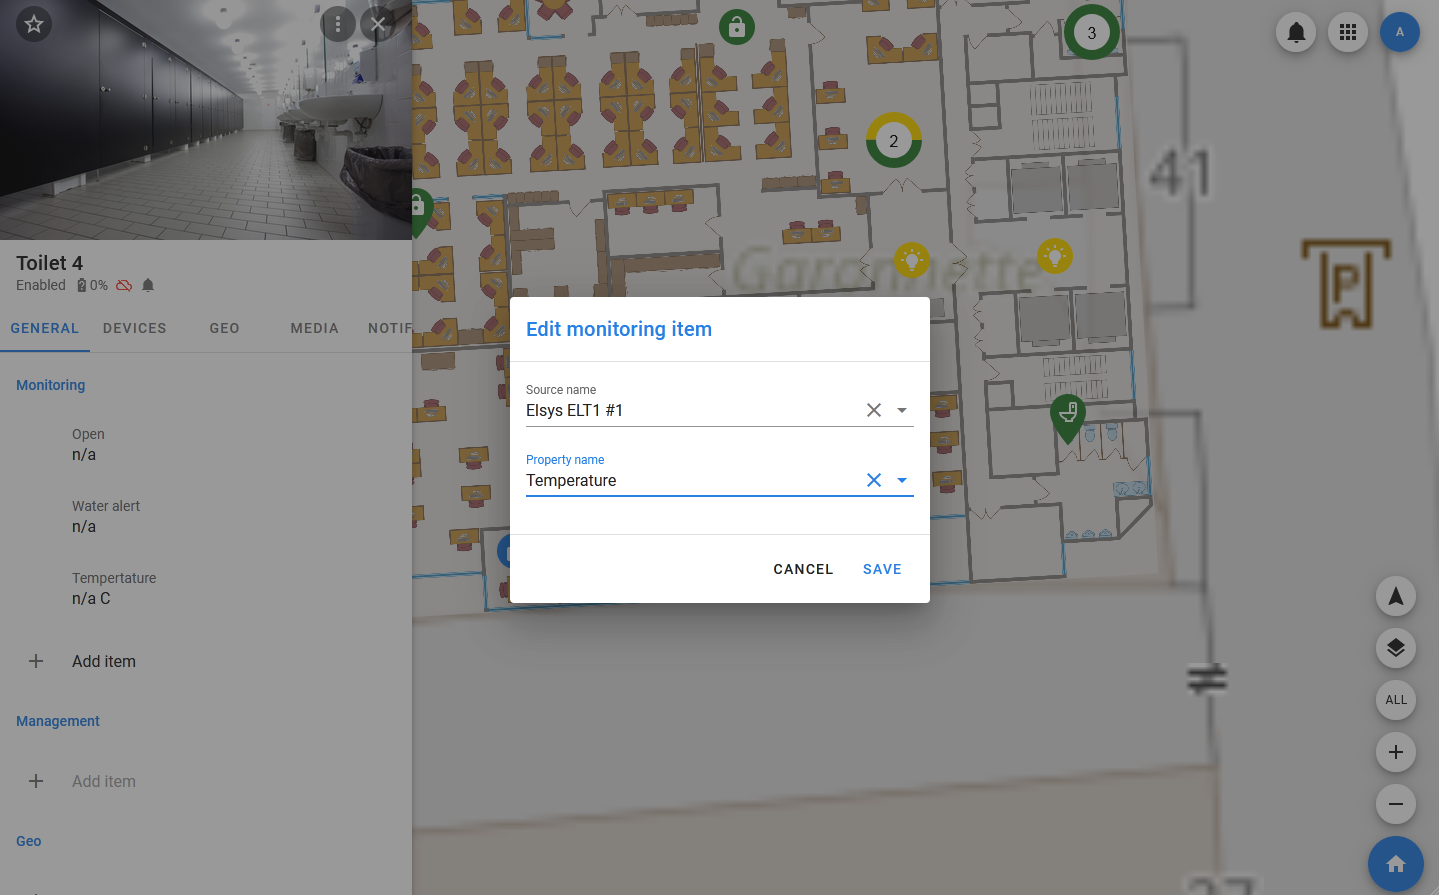Open the apps grid menu

1348,33
